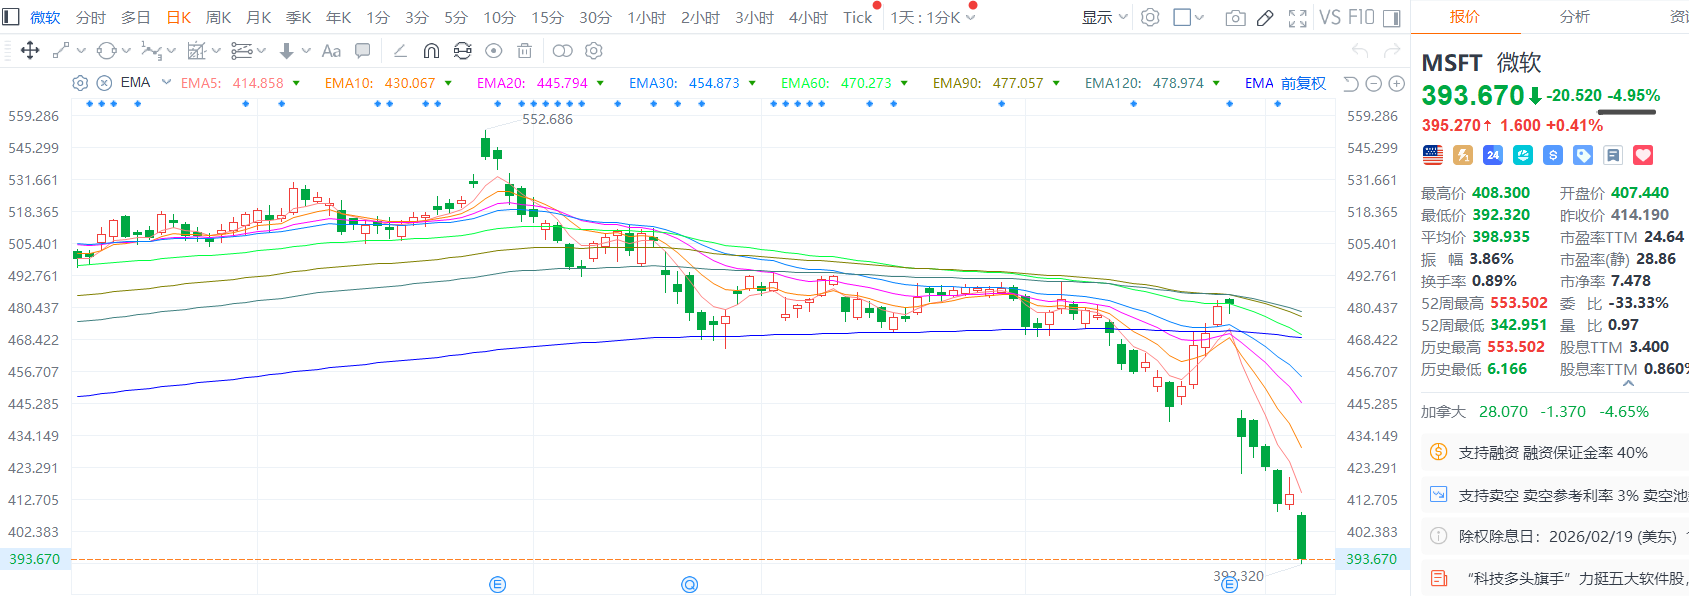Expand the wave tool options chevron
Viewport: 1689px width, 596px height.
click(171, 51)
